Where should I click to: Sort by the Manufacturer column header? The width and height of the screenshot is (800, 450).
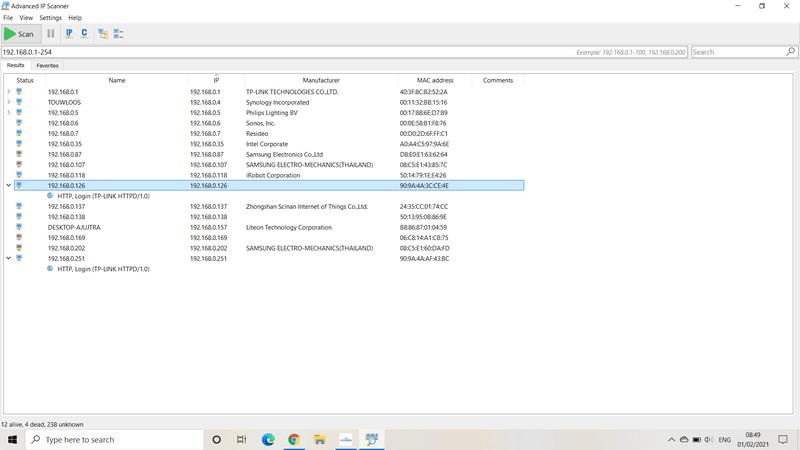[321, 80]
